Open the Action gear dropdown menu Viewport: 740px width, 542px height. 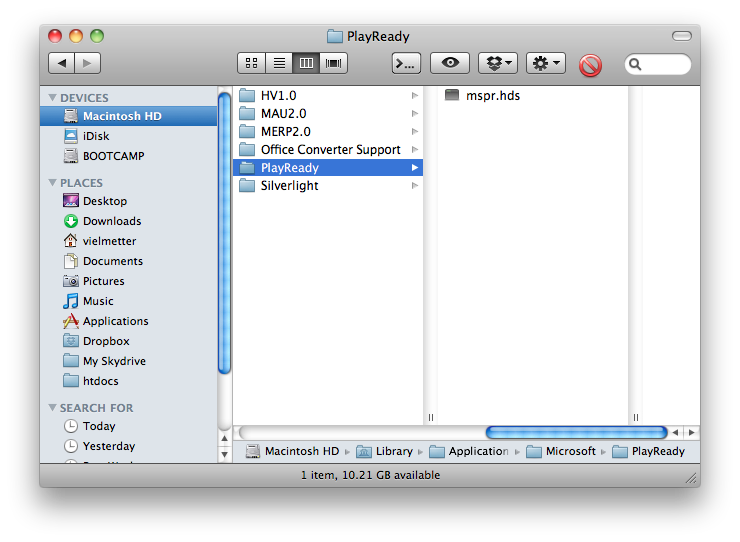546,63
